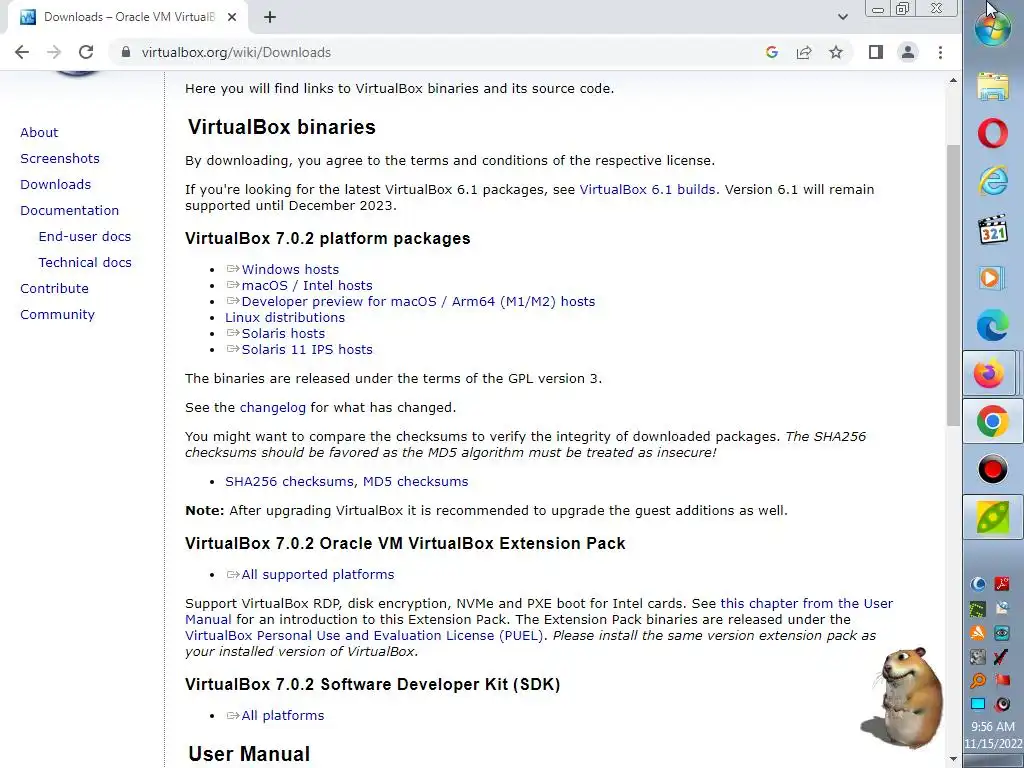Switch to Firefox in the taskbar

pyautogui.click(x=989, y=374)
